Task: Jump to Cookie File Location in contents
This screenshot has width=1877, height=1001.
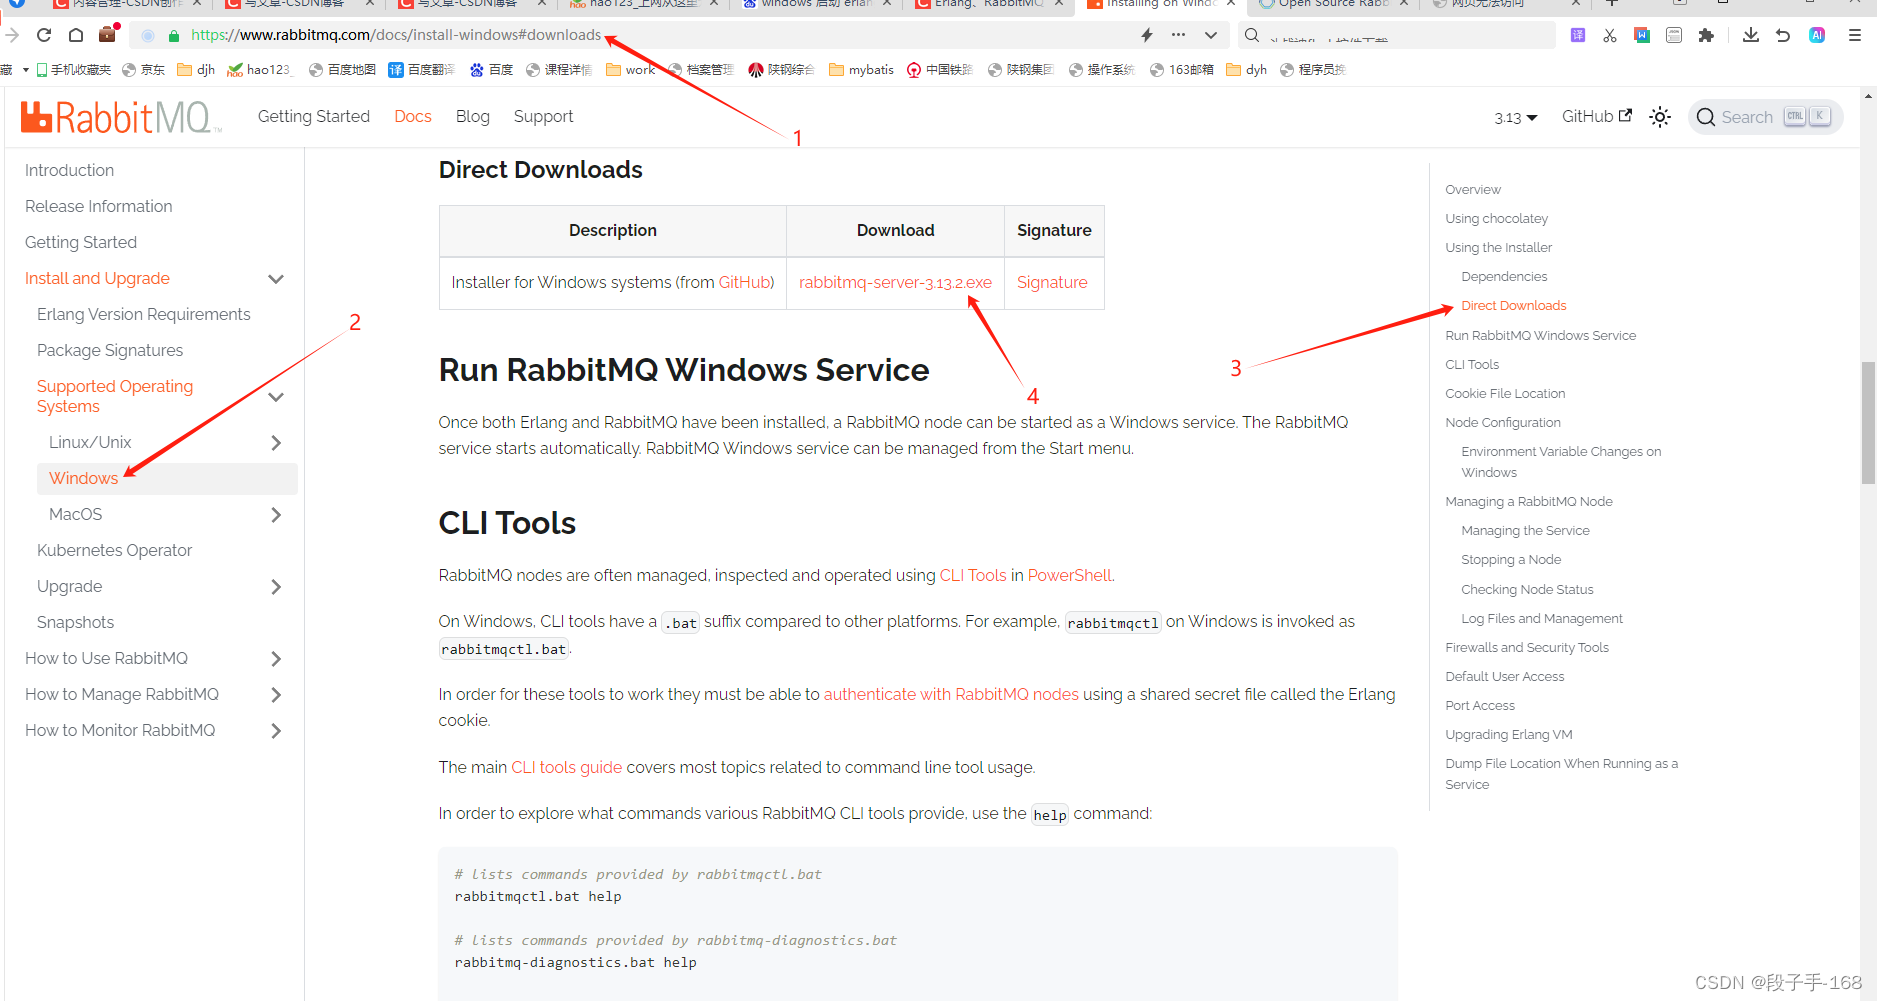Action: point(1505,394)
